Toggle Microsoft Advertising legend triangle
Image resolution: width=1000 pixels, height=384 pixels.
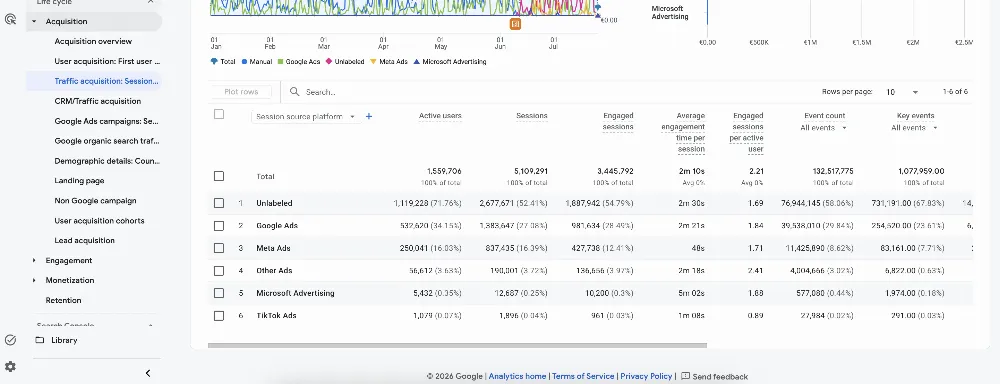tap(416, 62)
